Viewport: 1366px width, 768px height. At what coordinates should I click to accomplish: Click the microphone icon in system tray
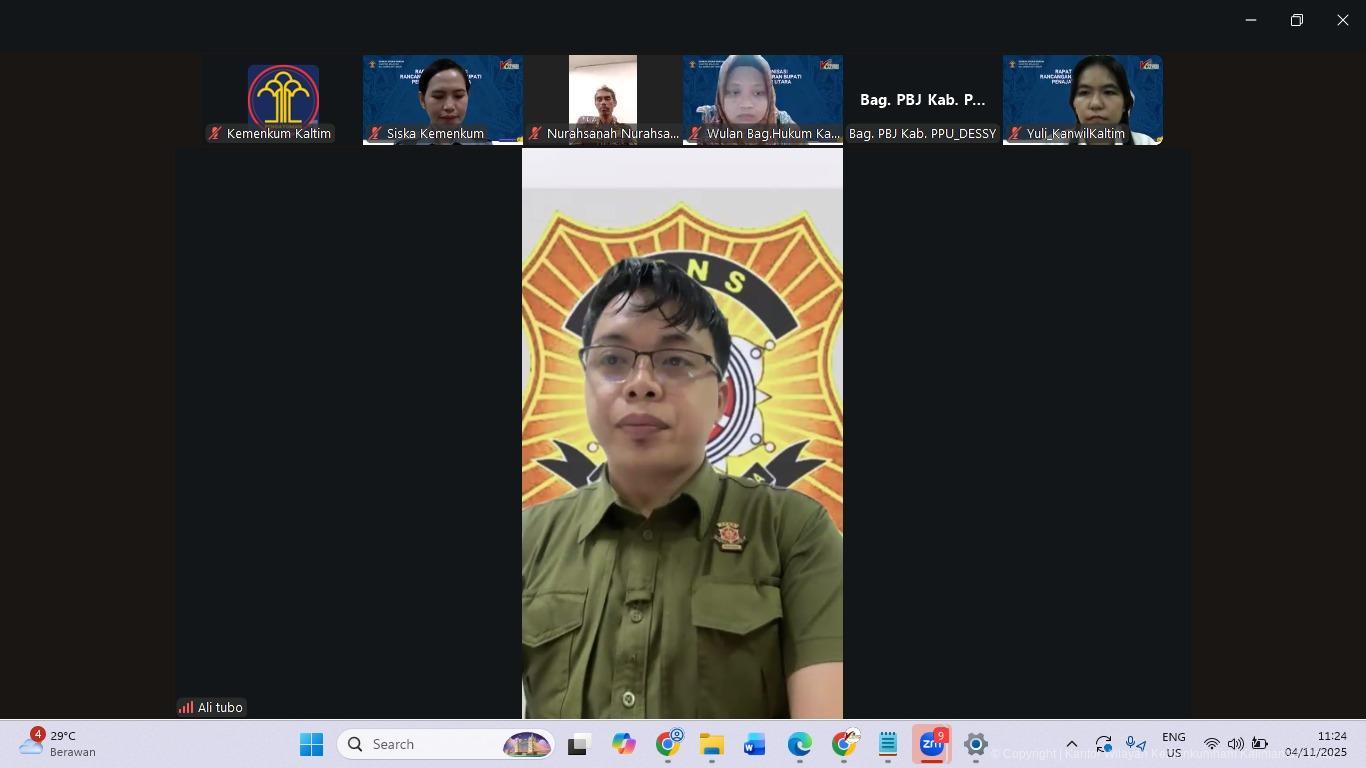[x=1135, y=744]
